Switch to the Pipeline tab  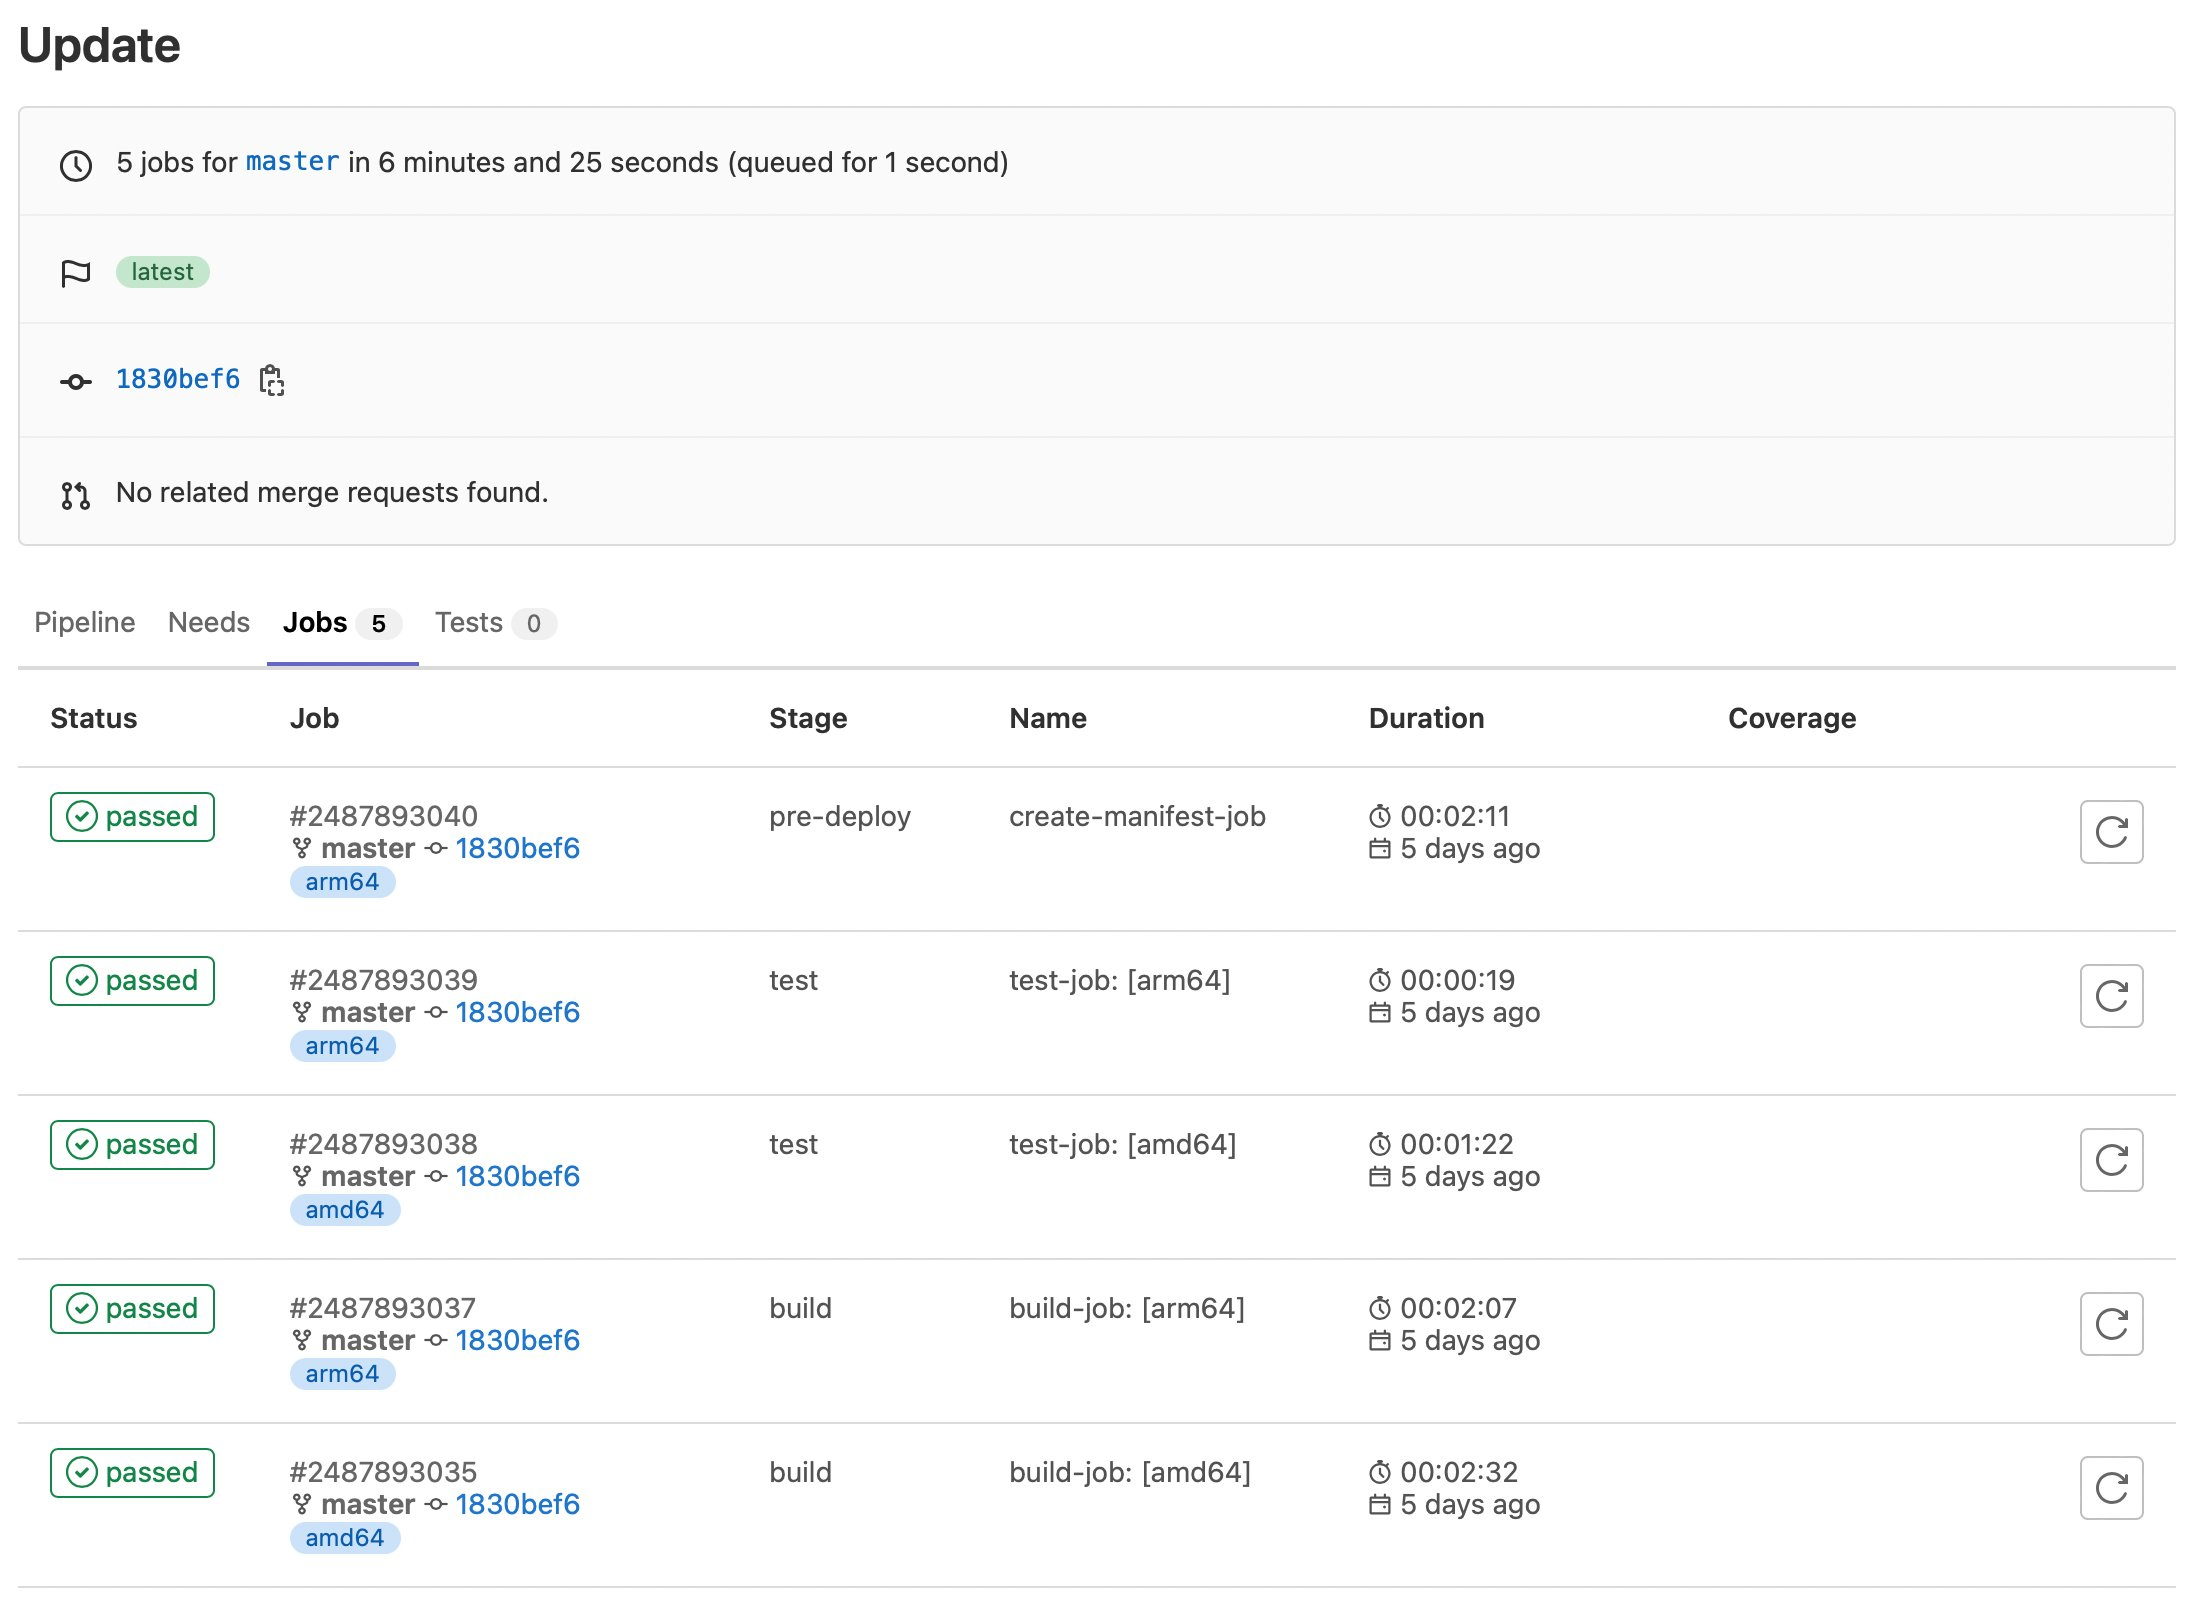click(84, 622)
